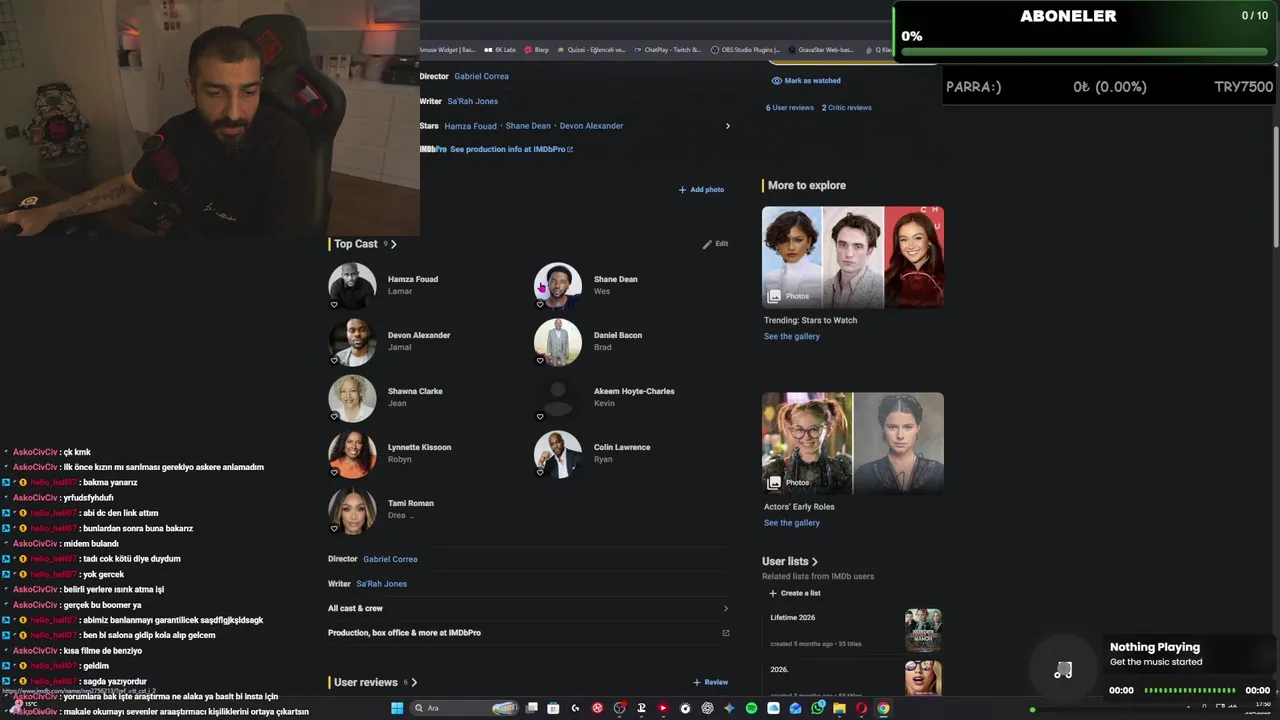
Task: Click the eye icon beside Mark as watched
Action: pos(776,81)
